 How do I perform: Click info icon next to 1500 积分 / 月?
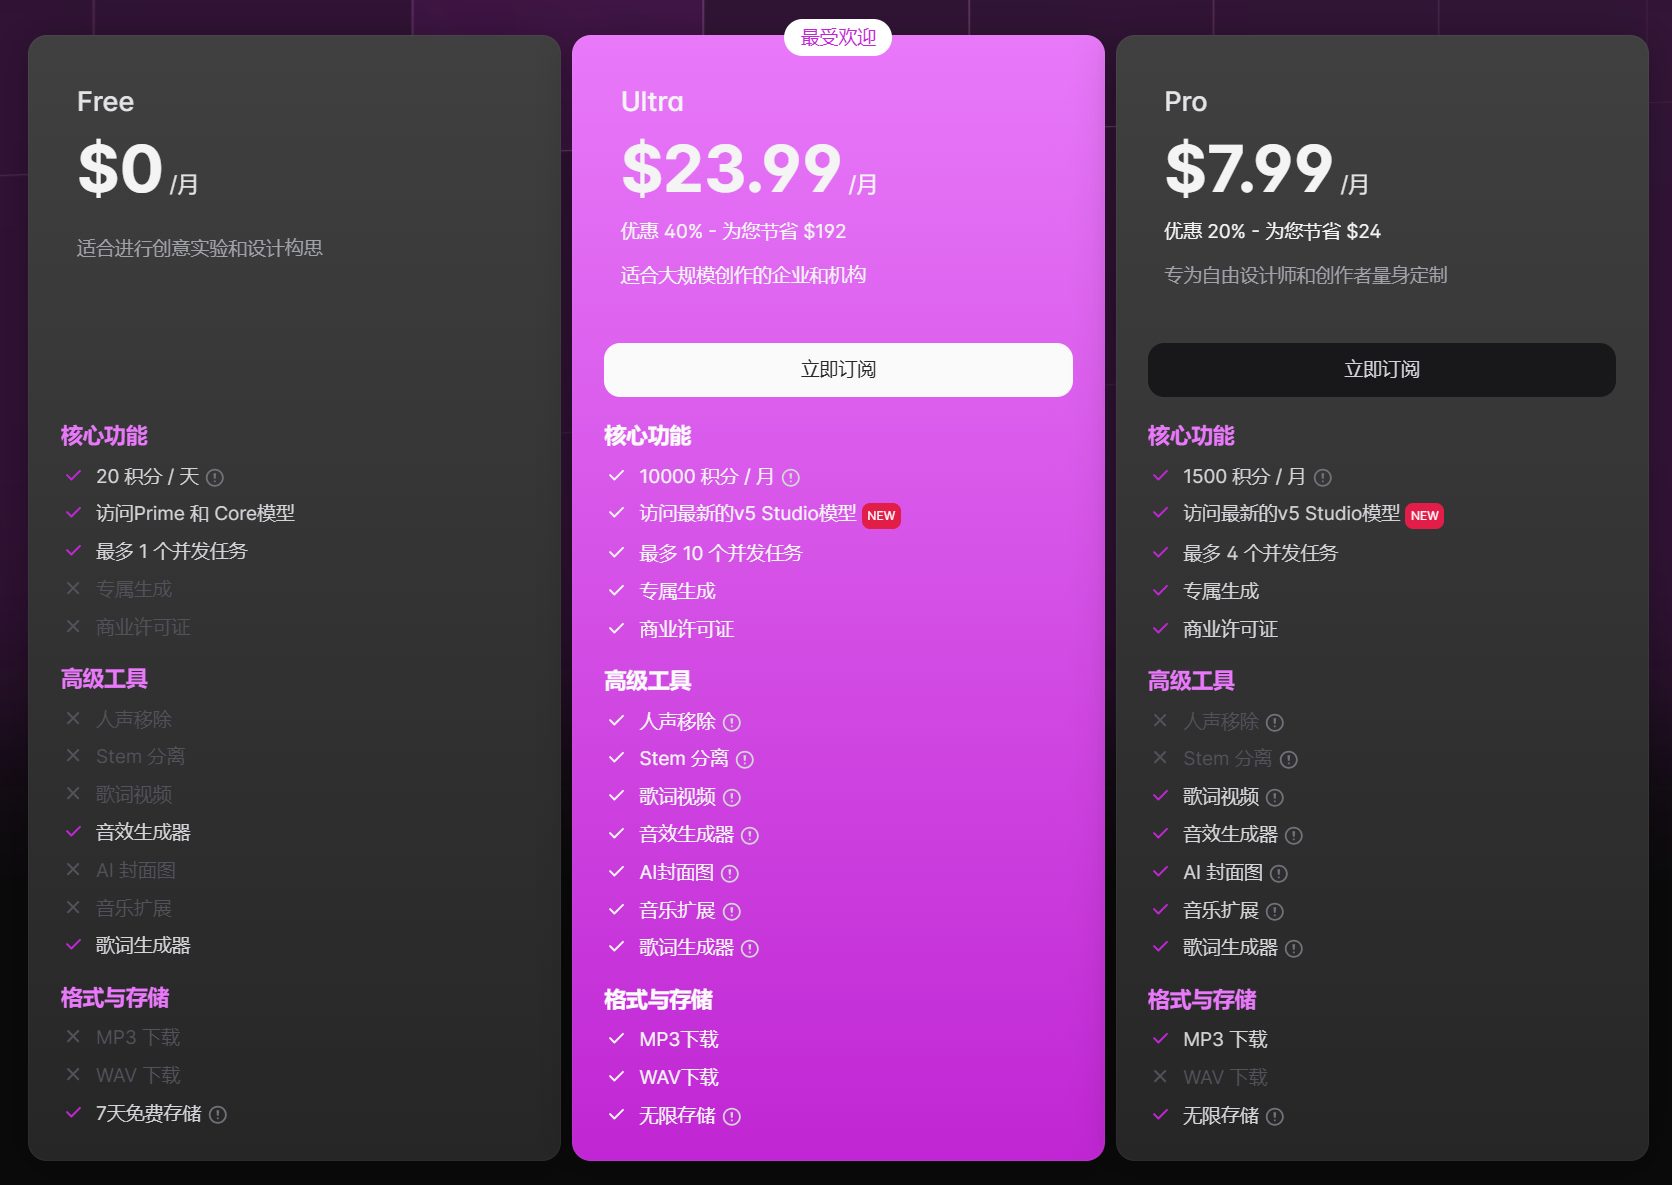[1323, 478]
